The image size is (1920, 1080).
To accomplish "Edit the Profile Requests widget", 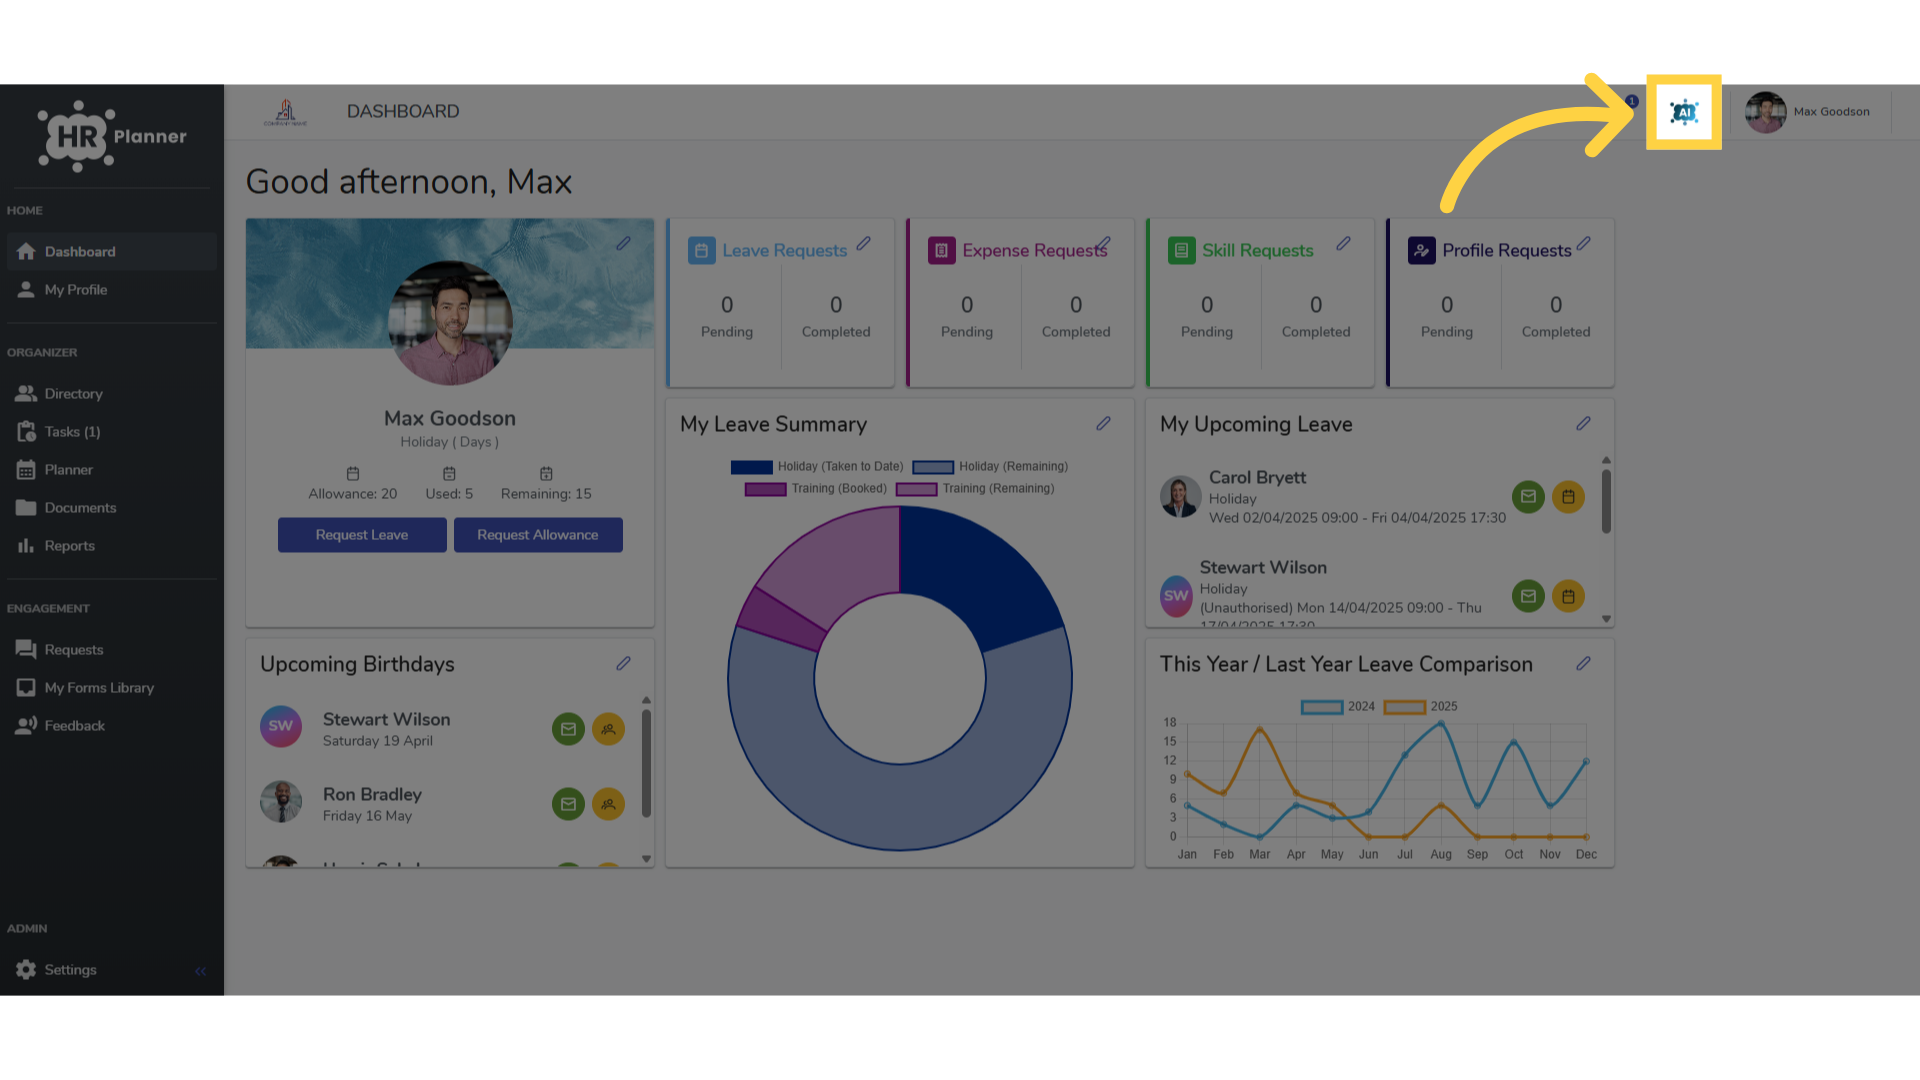I will click(x=1583, y=243).
